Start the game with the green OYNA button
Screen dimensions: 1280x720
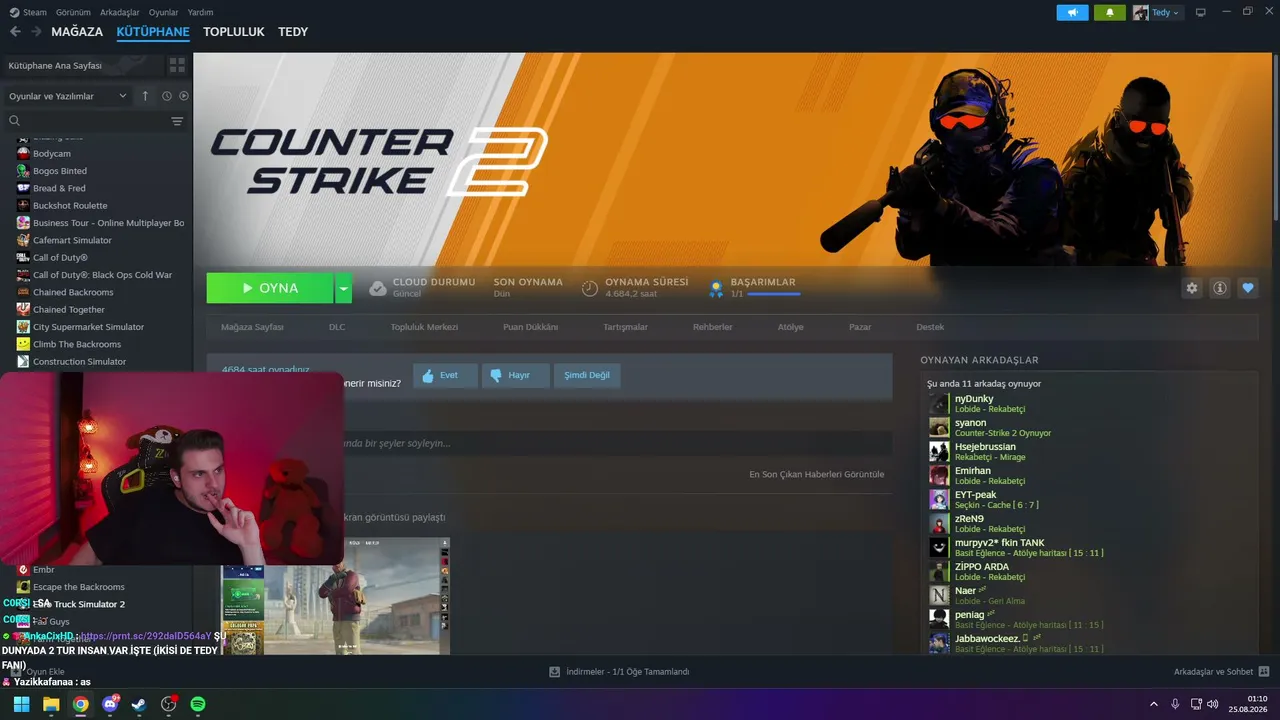(x=270, y=288)
